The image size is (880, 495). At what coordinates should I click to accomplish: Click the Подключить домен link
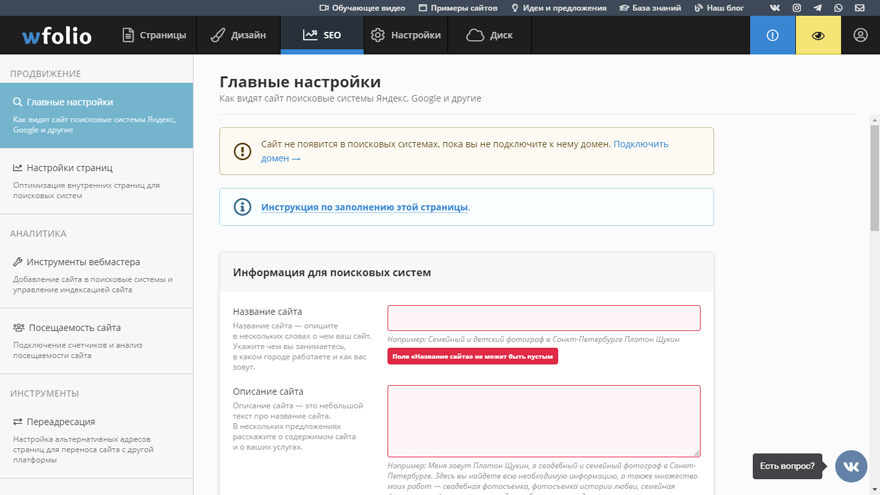coord(640,144)
